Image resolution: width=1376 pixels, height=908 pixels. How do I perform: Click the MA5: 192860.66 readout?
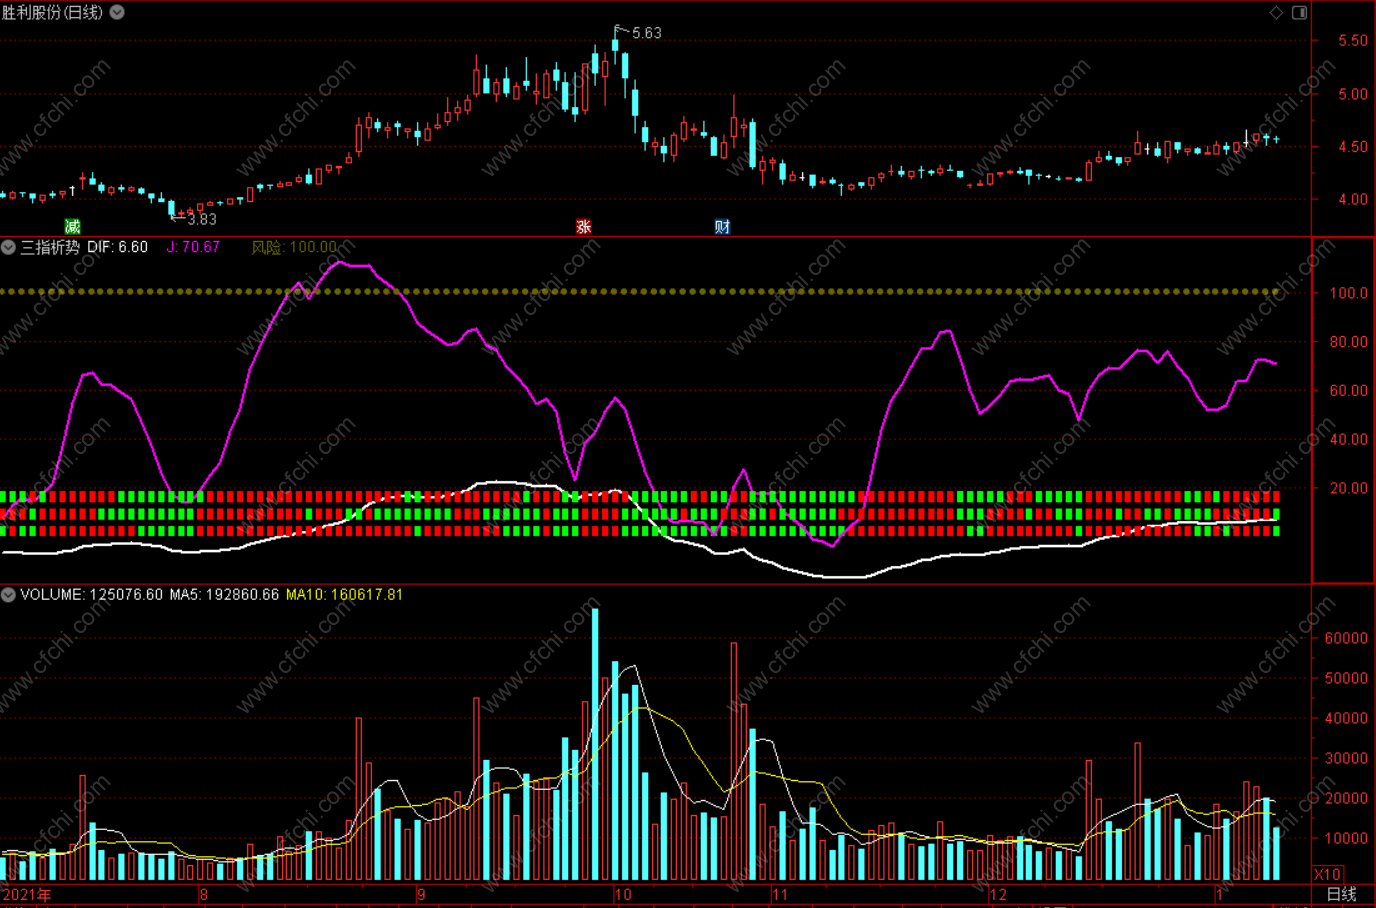point(224,594)
